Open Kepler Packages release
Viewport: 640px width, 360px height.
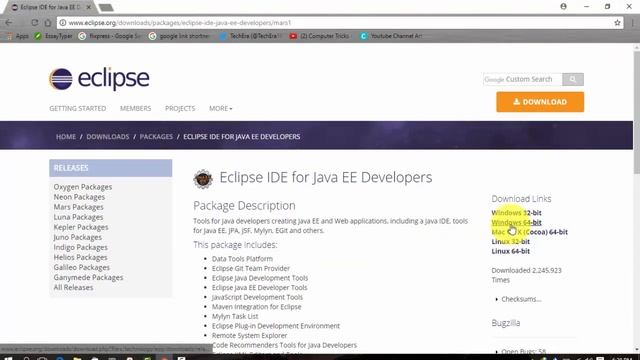[81, 227]
